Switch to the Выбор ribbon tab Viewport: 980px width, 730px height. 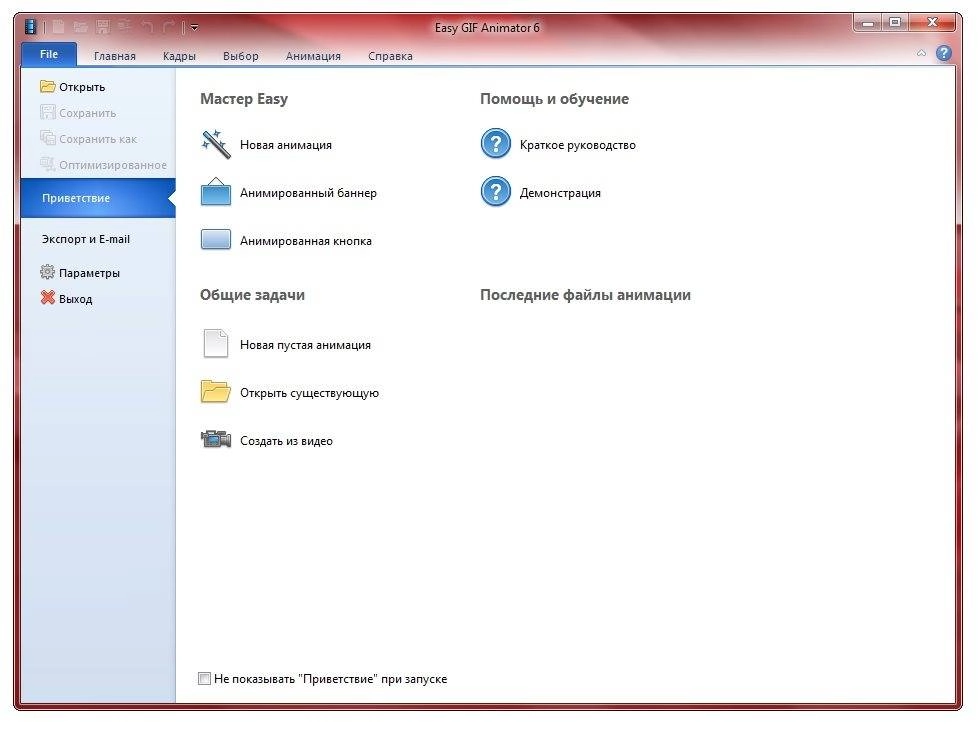241,56
